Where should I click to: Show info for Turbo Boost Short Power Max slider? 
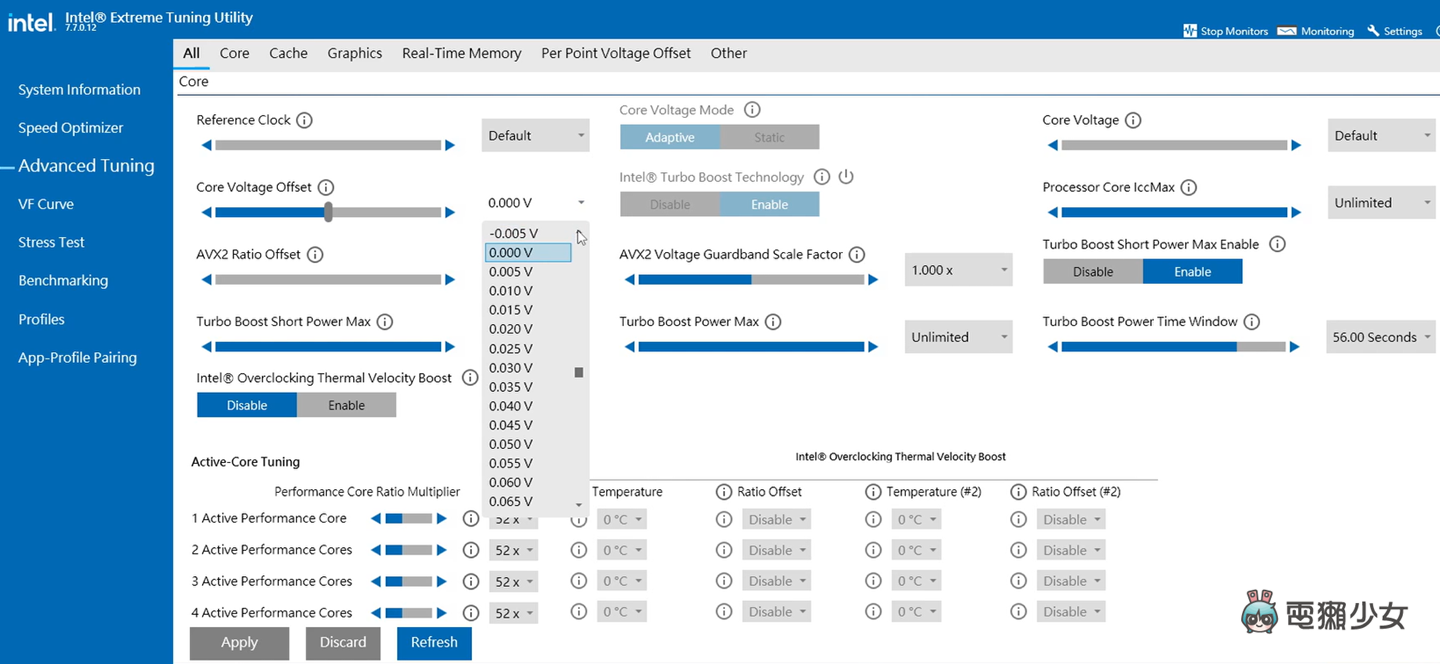pyautogui.click(x=385, y=322)
